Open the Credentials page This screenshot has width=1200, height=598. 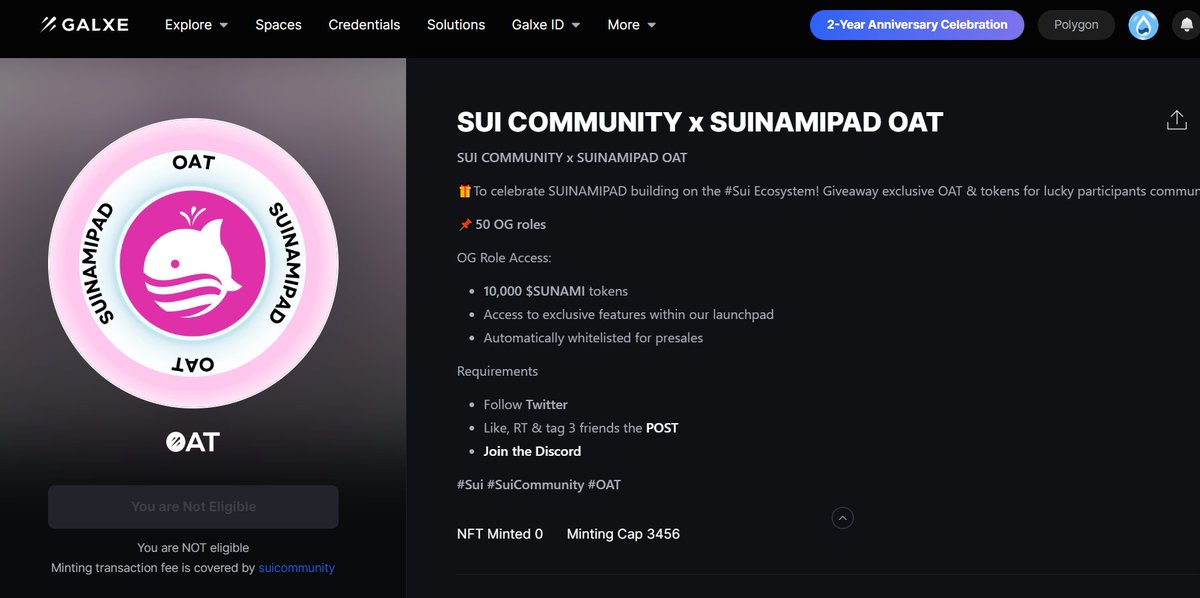364,25
